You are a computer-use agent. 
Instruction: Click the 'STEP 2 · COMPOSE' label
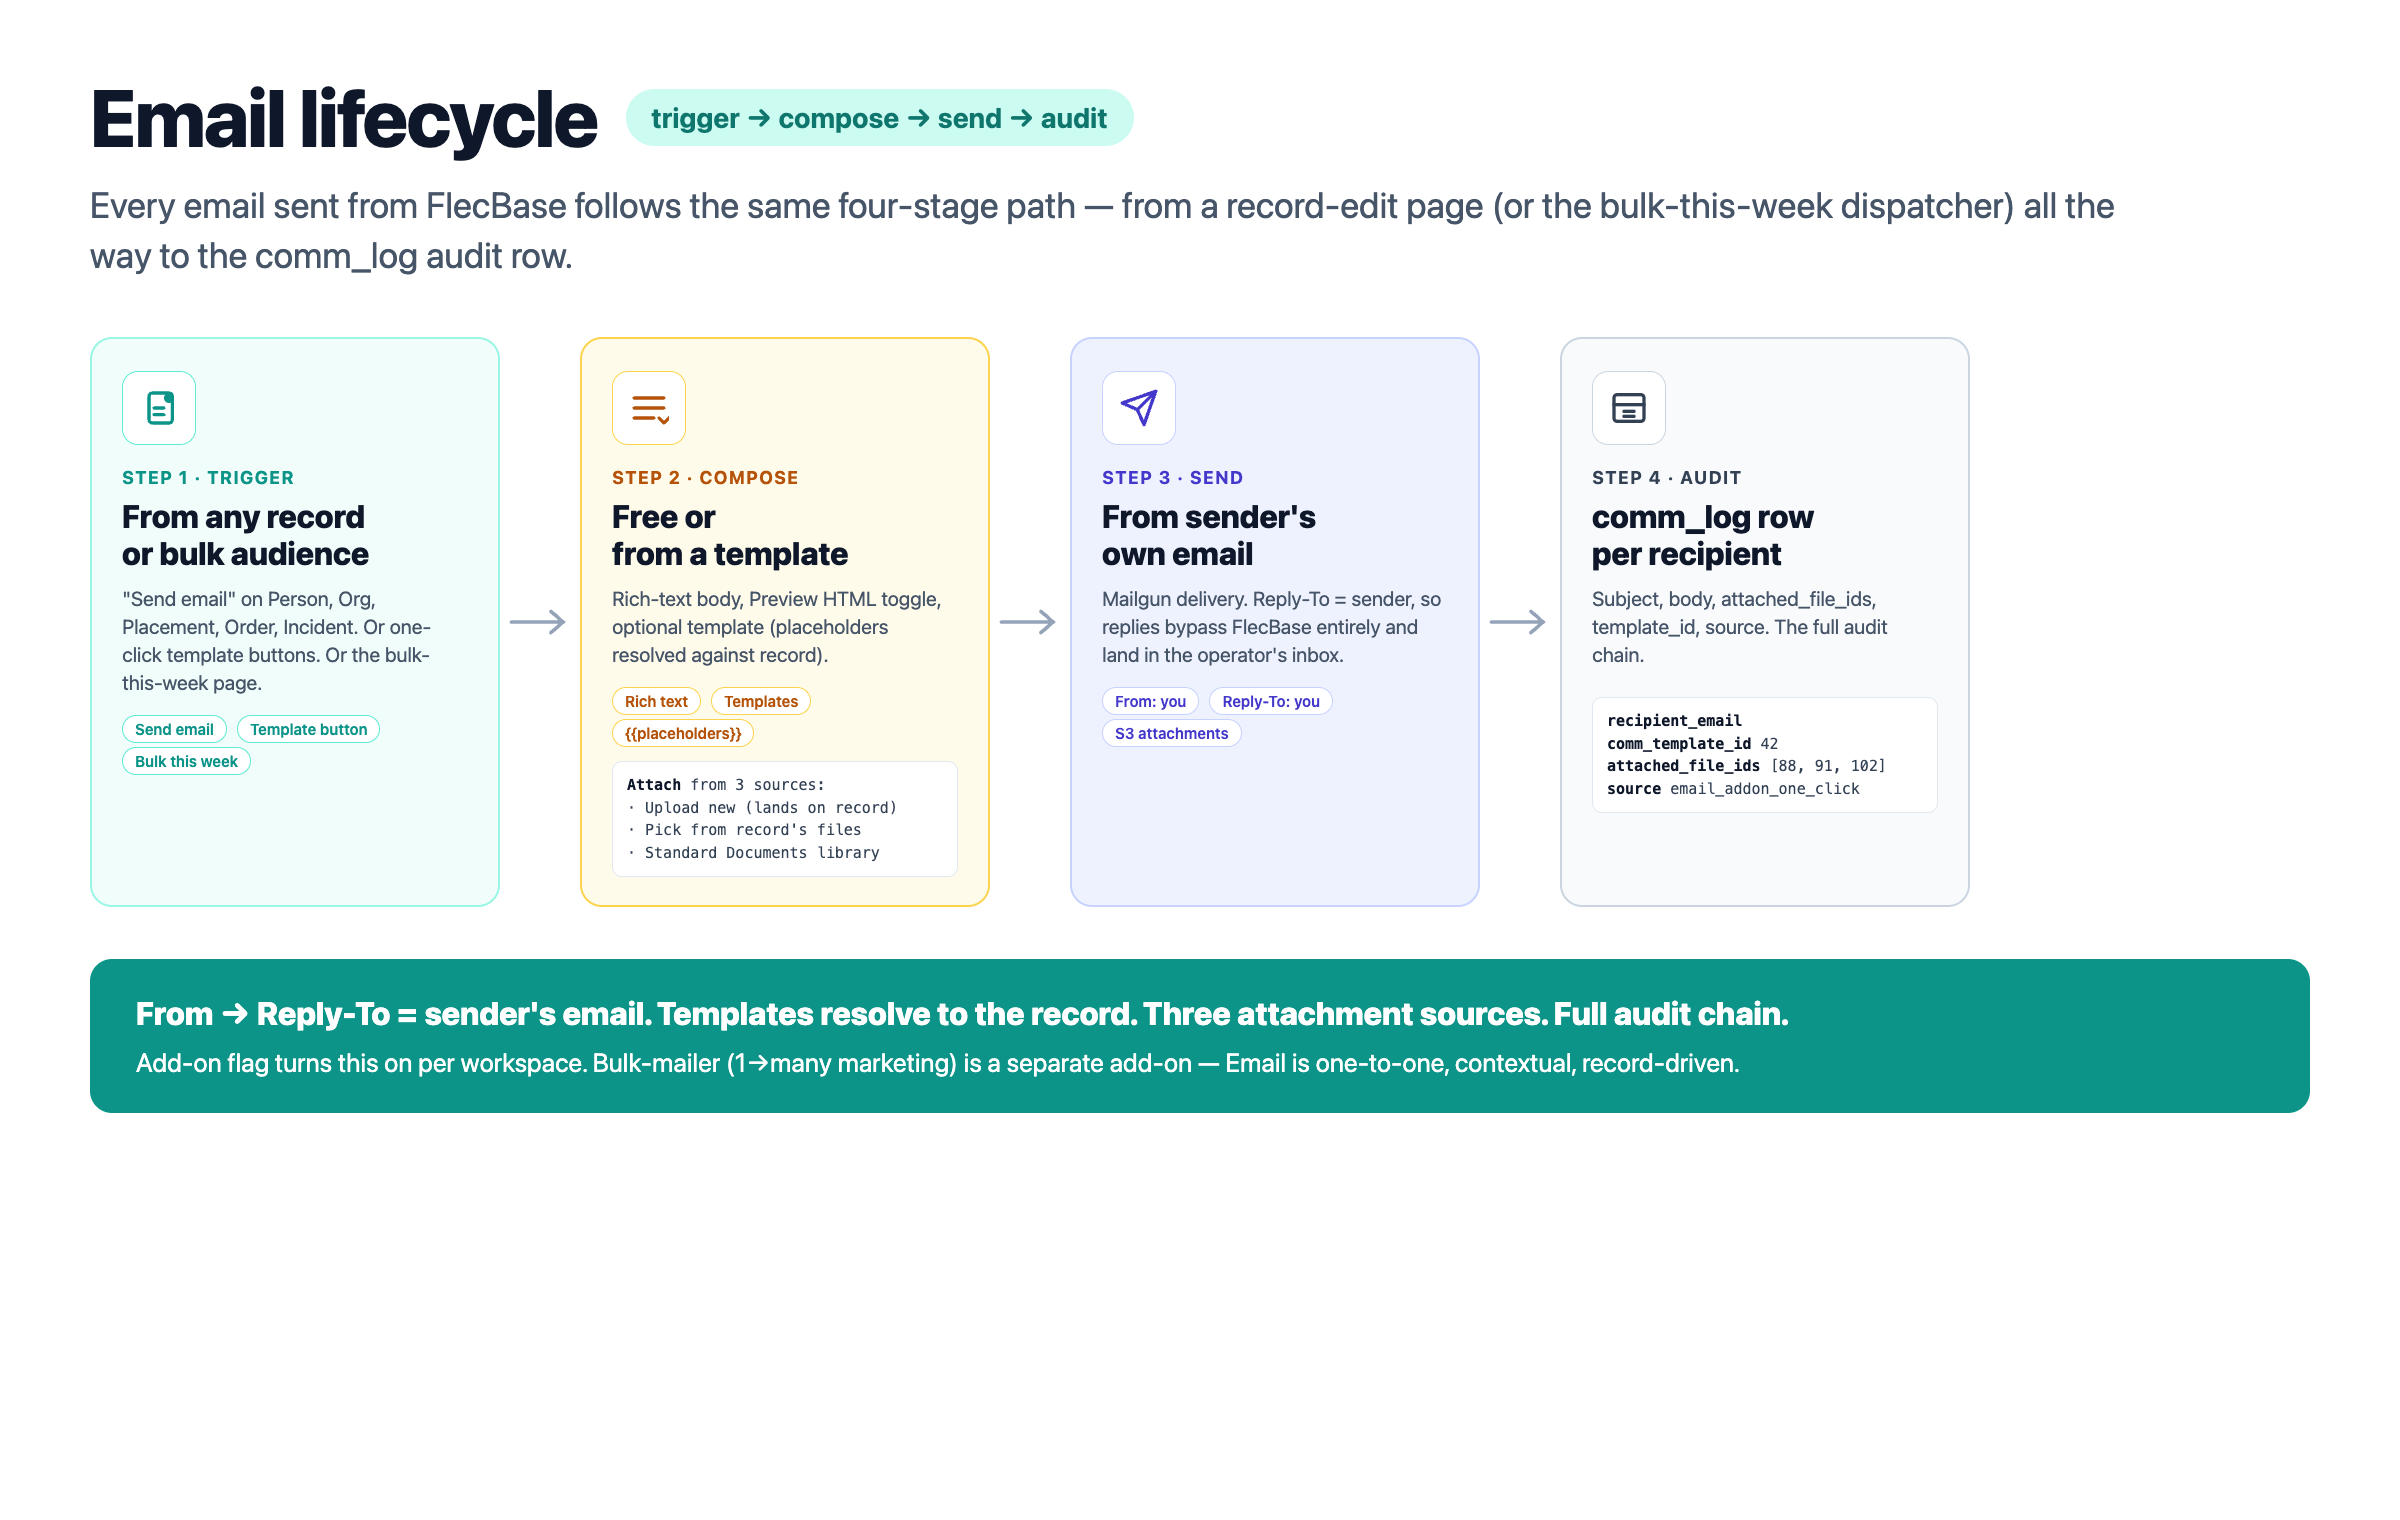pyautogui.click(x=705, y=478)
